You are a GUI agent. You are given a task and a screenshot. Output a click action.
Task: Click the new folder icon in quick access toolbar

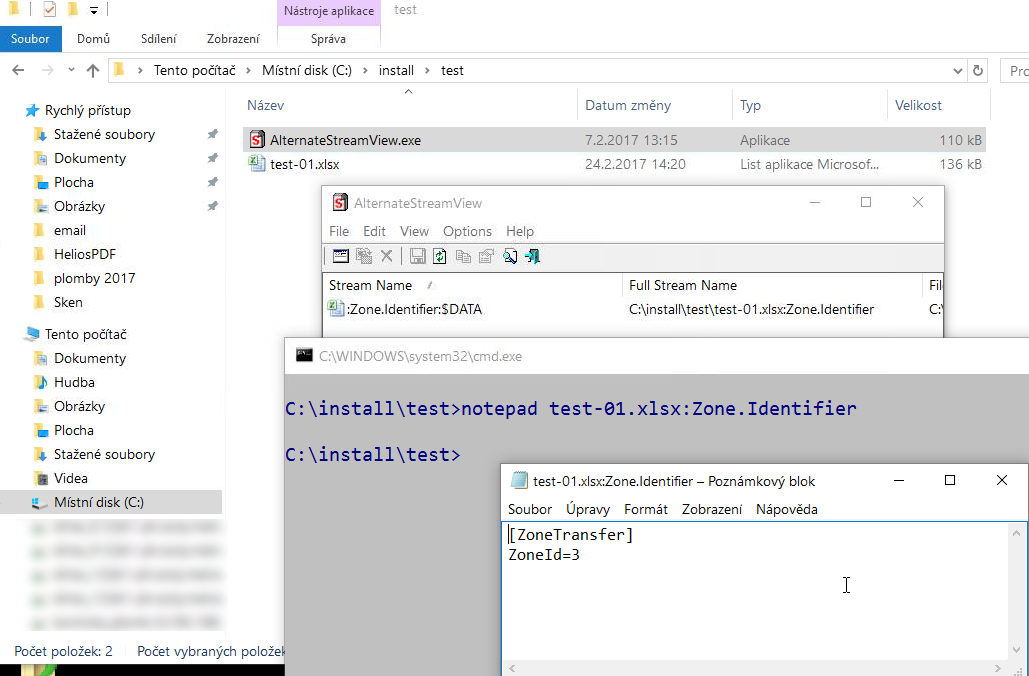point(73,10)
